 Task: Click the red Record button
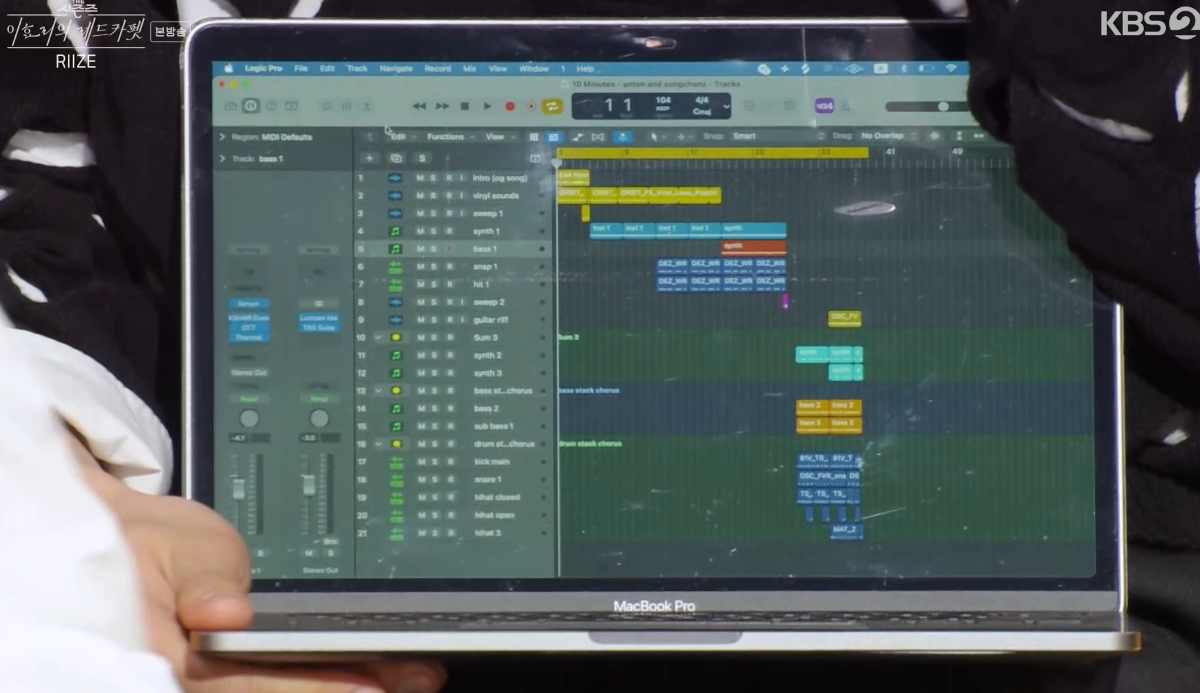pyautogui.click(x=509, y=106)
